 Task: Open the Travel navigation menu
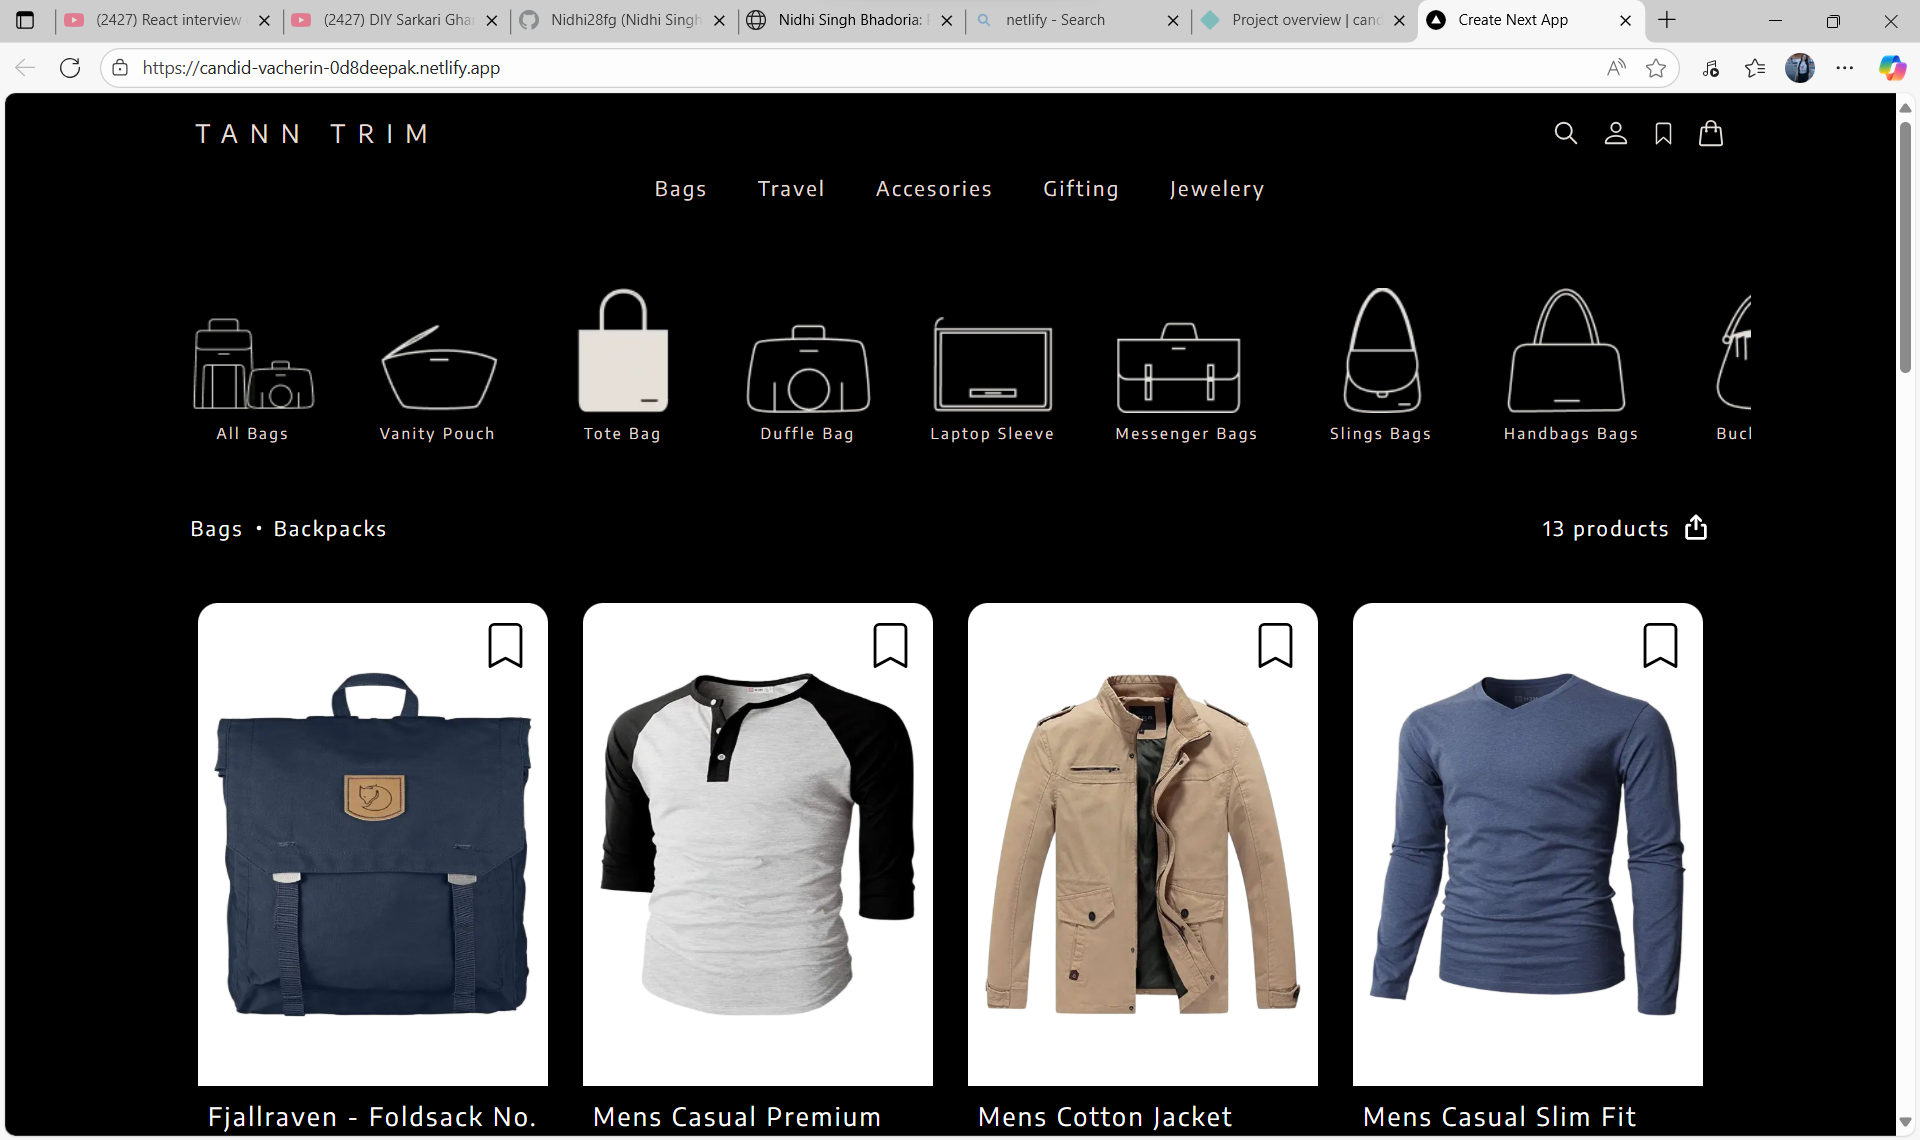(x=791, y=189)
